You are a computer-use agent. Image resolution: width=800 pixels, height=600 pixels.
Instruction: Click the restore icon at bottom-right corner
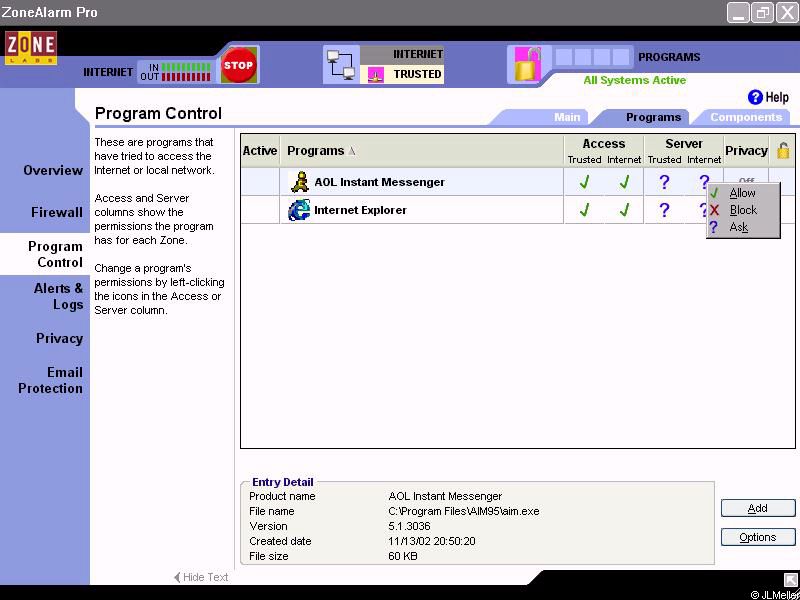(791, 580)
